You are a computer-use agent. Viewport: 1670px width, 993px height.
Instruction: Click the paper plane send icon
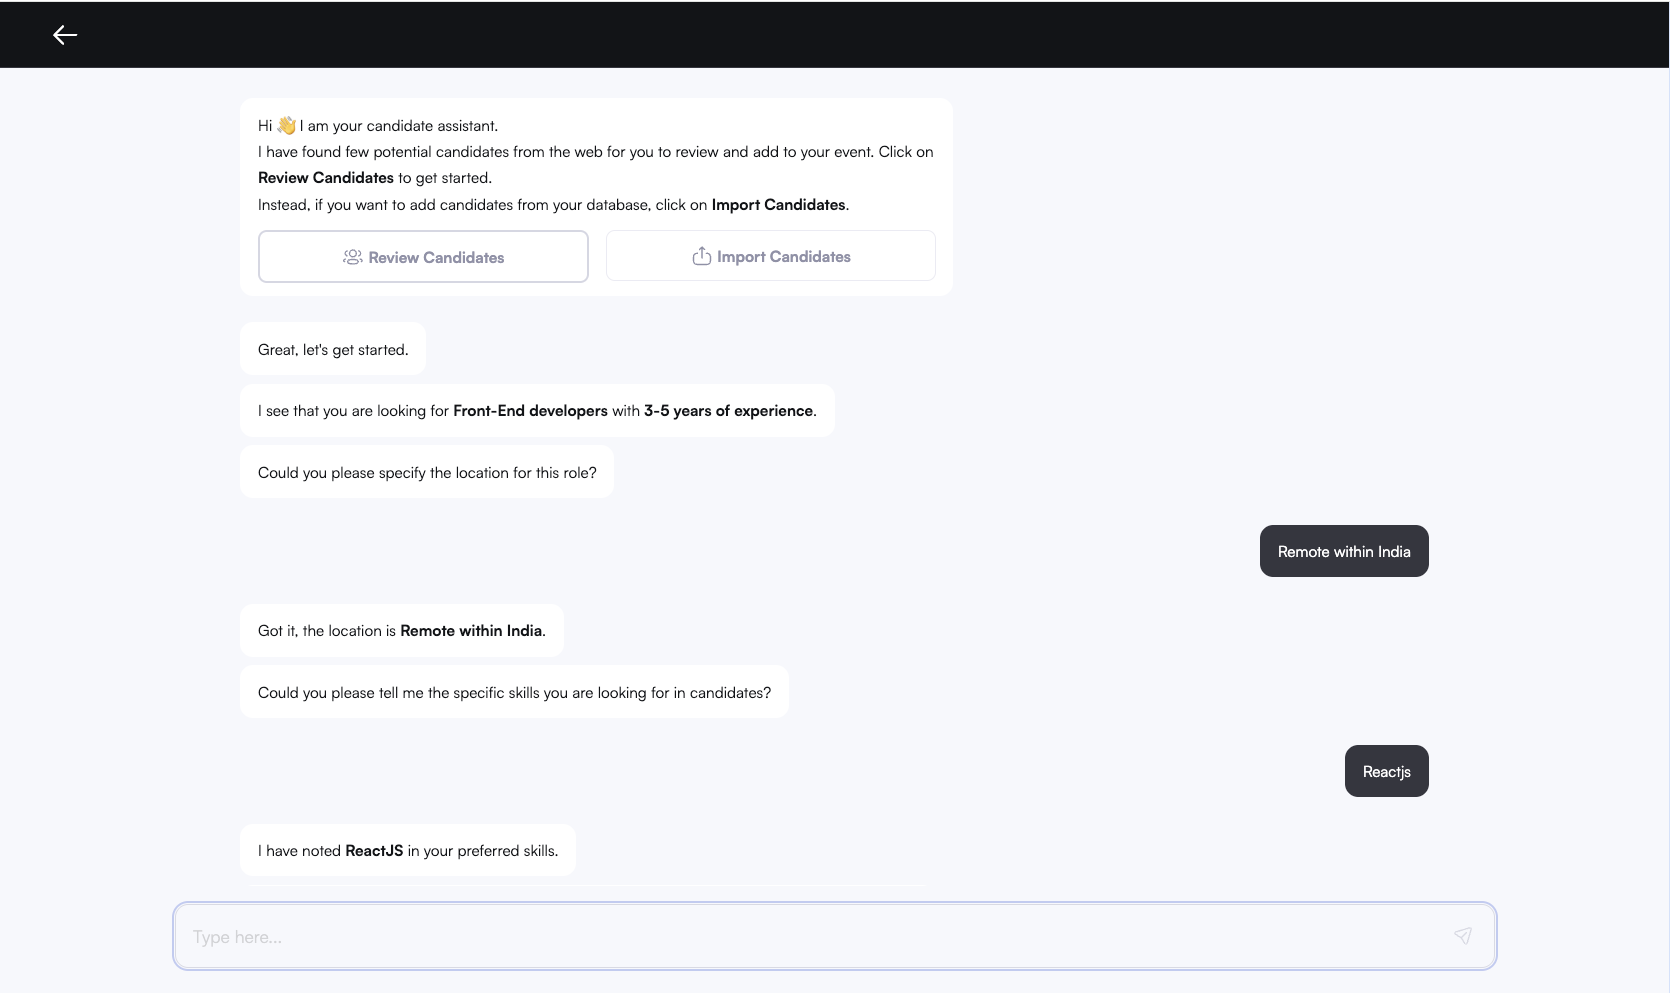click(1463, 936)
